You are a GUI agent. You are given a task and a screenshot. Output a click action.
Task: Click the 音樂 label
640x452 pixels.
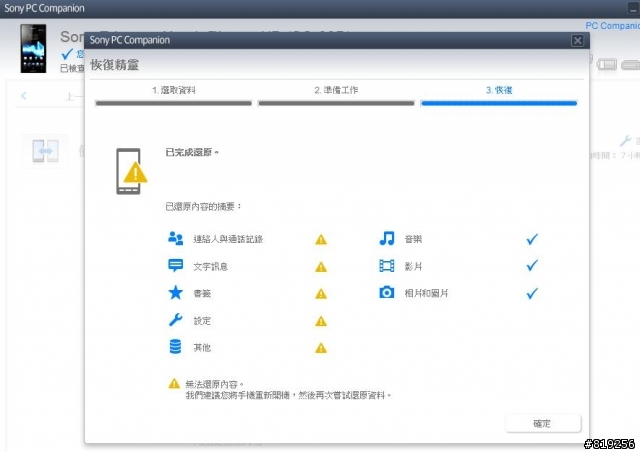pos(413,239)
